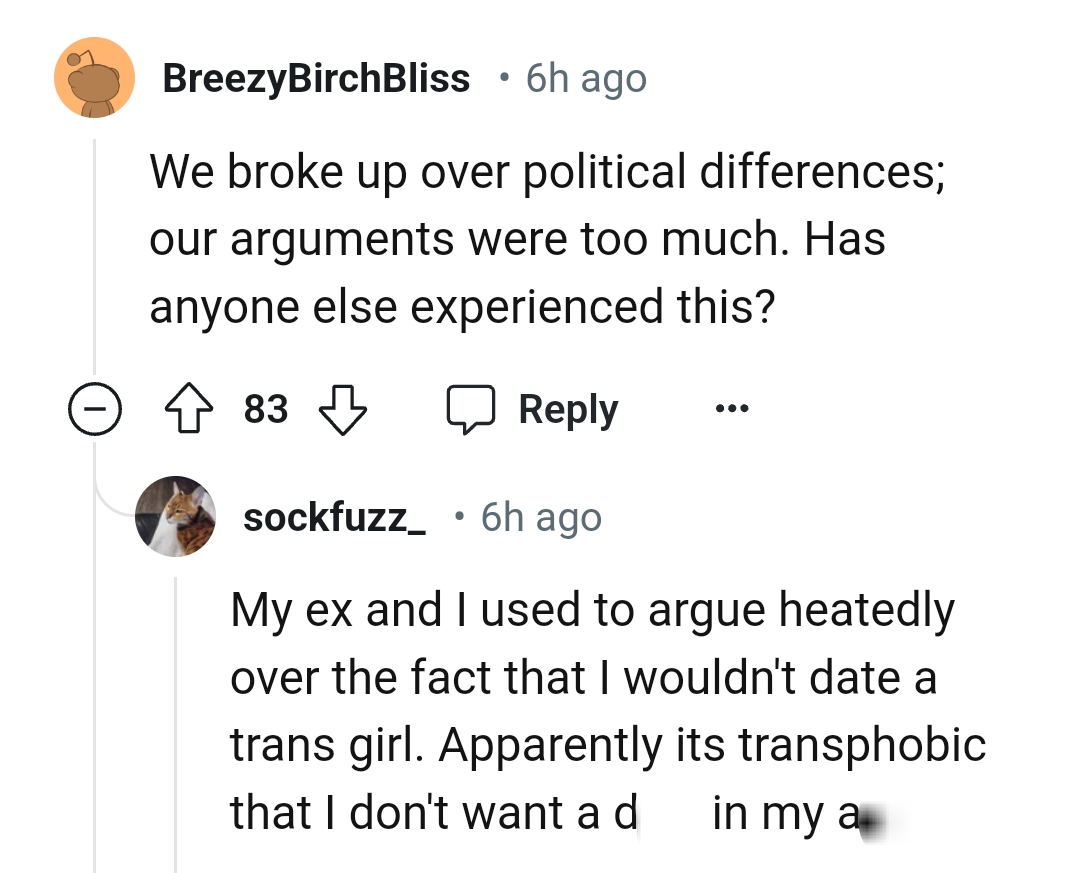The image size is (1080, 873).
Task: Click the 6h ago timestamp on the top comment
Action: click(585, 78)
